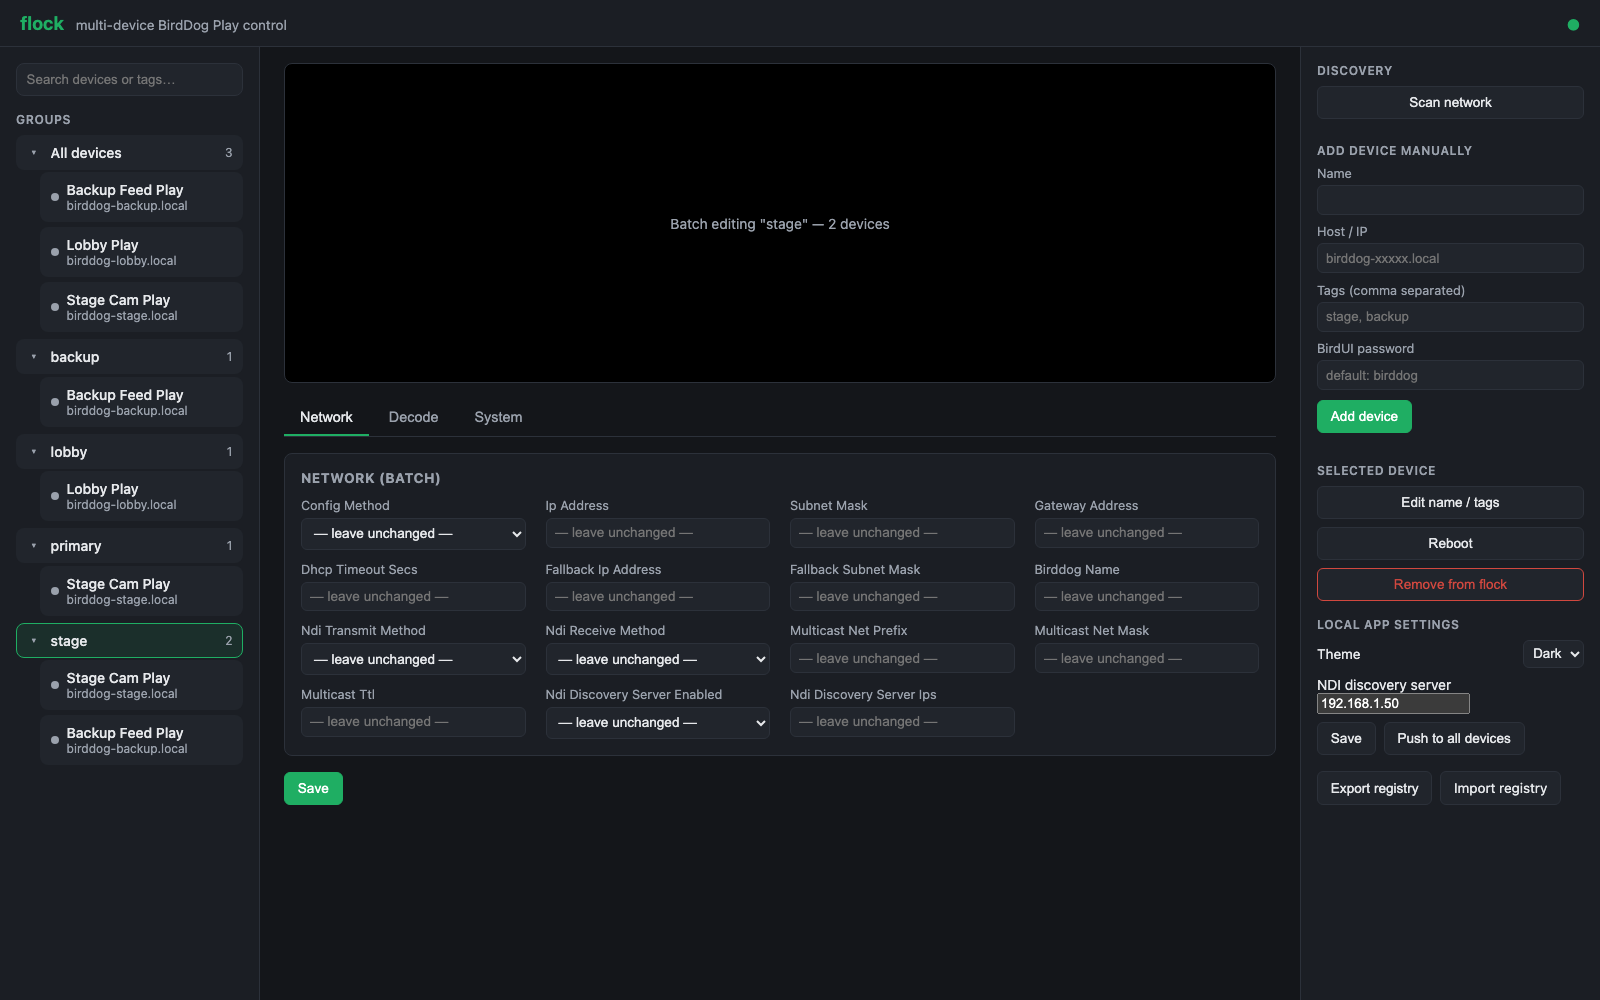Select Backup Feed Play in stage group

coord(141,740)
